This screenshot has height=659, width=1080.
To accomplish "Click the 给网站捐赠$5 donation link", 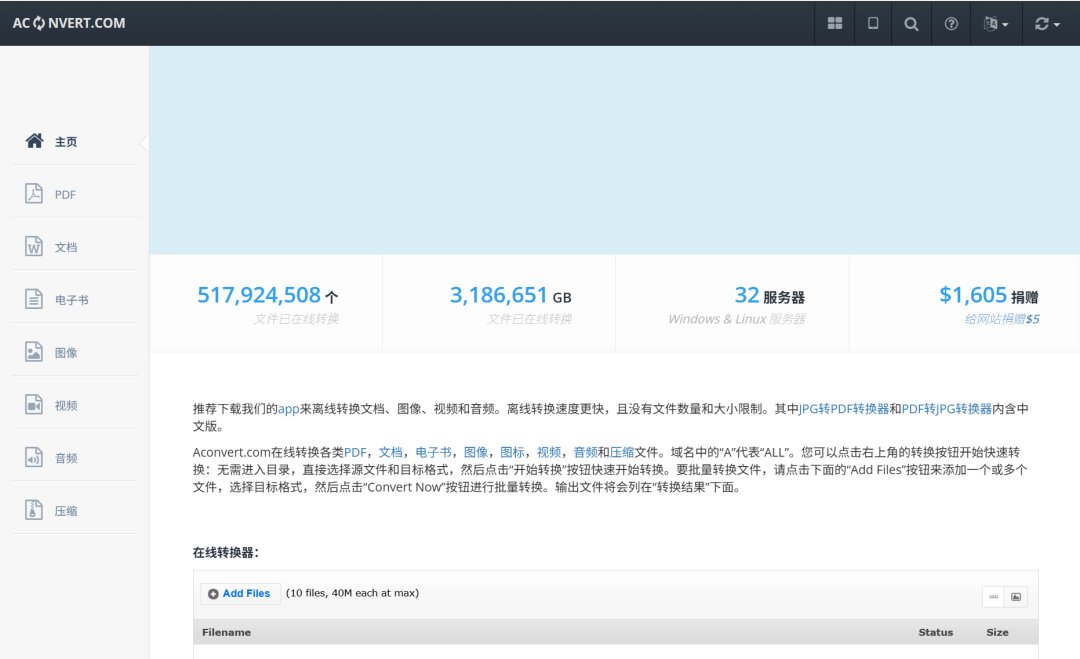I will [1001, 319].
